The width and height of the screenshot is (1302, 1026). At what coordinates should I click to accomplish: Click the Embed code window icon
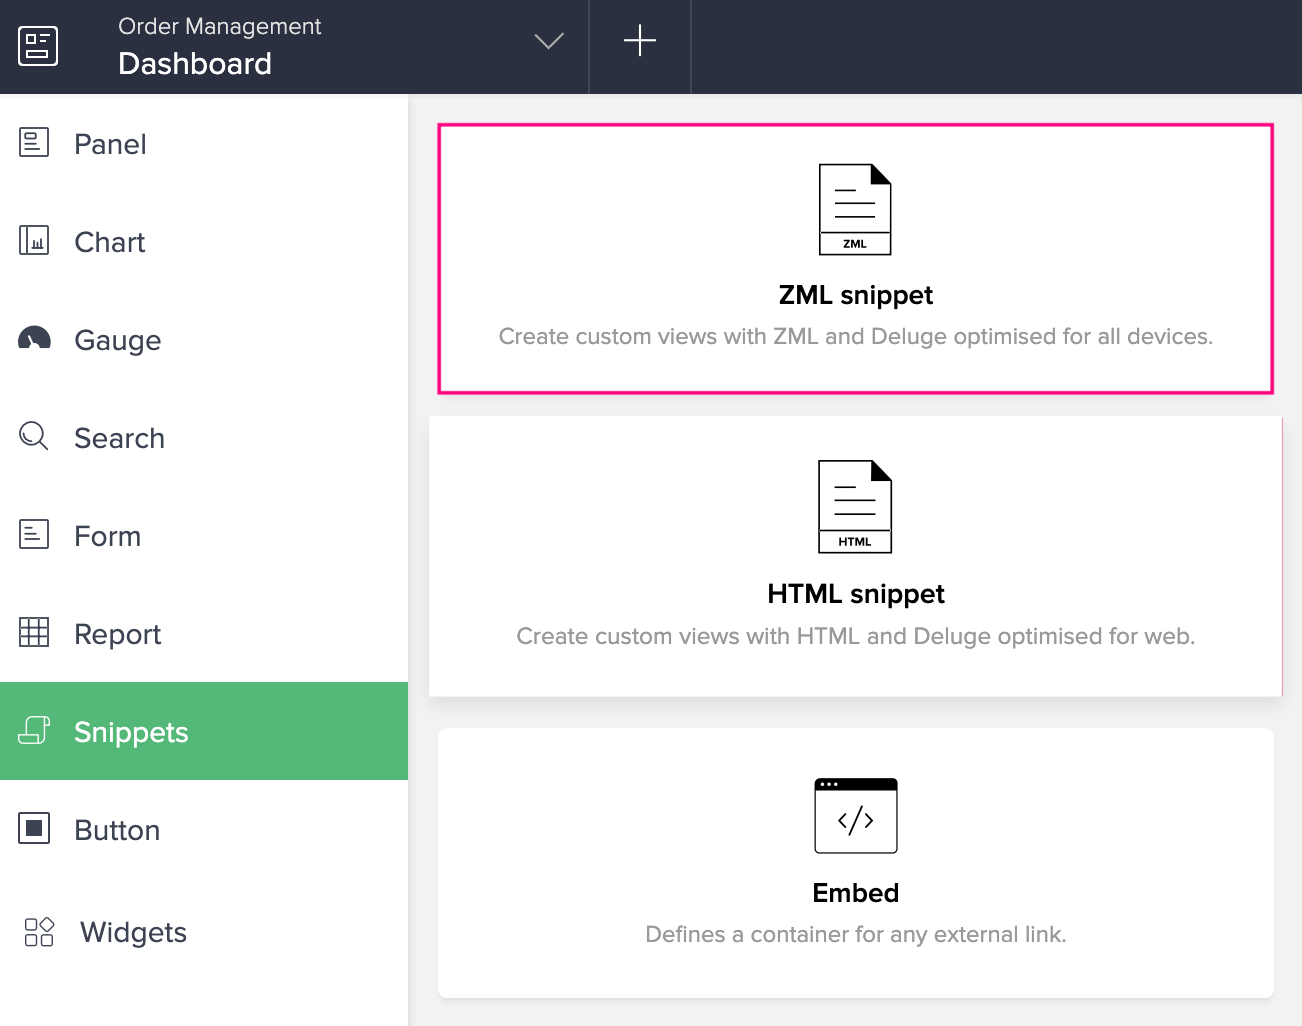856,816
